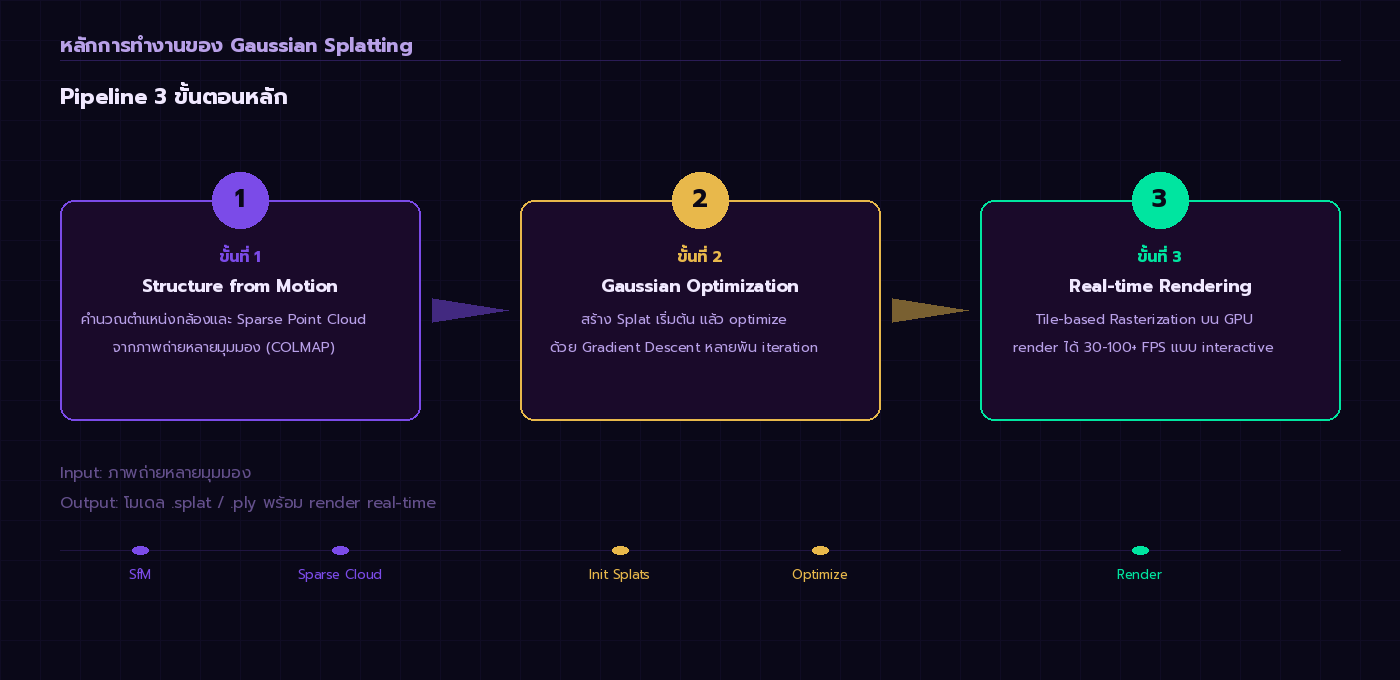Click the Input line text
This screenshot has height=680, width=1400.
pos(155,473)
